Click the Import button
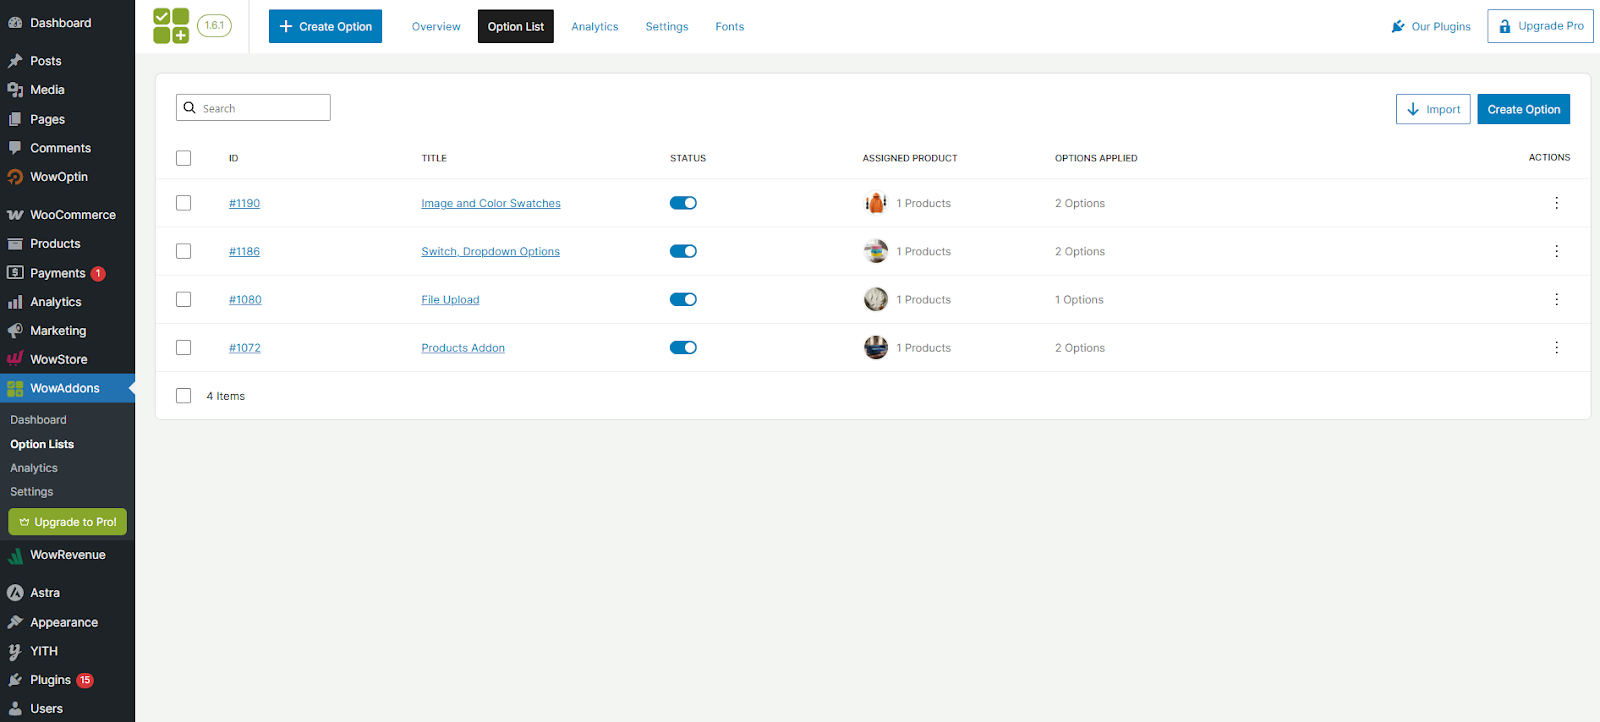This screenshot has width=1600, height=722. (x=1433, y=109)
